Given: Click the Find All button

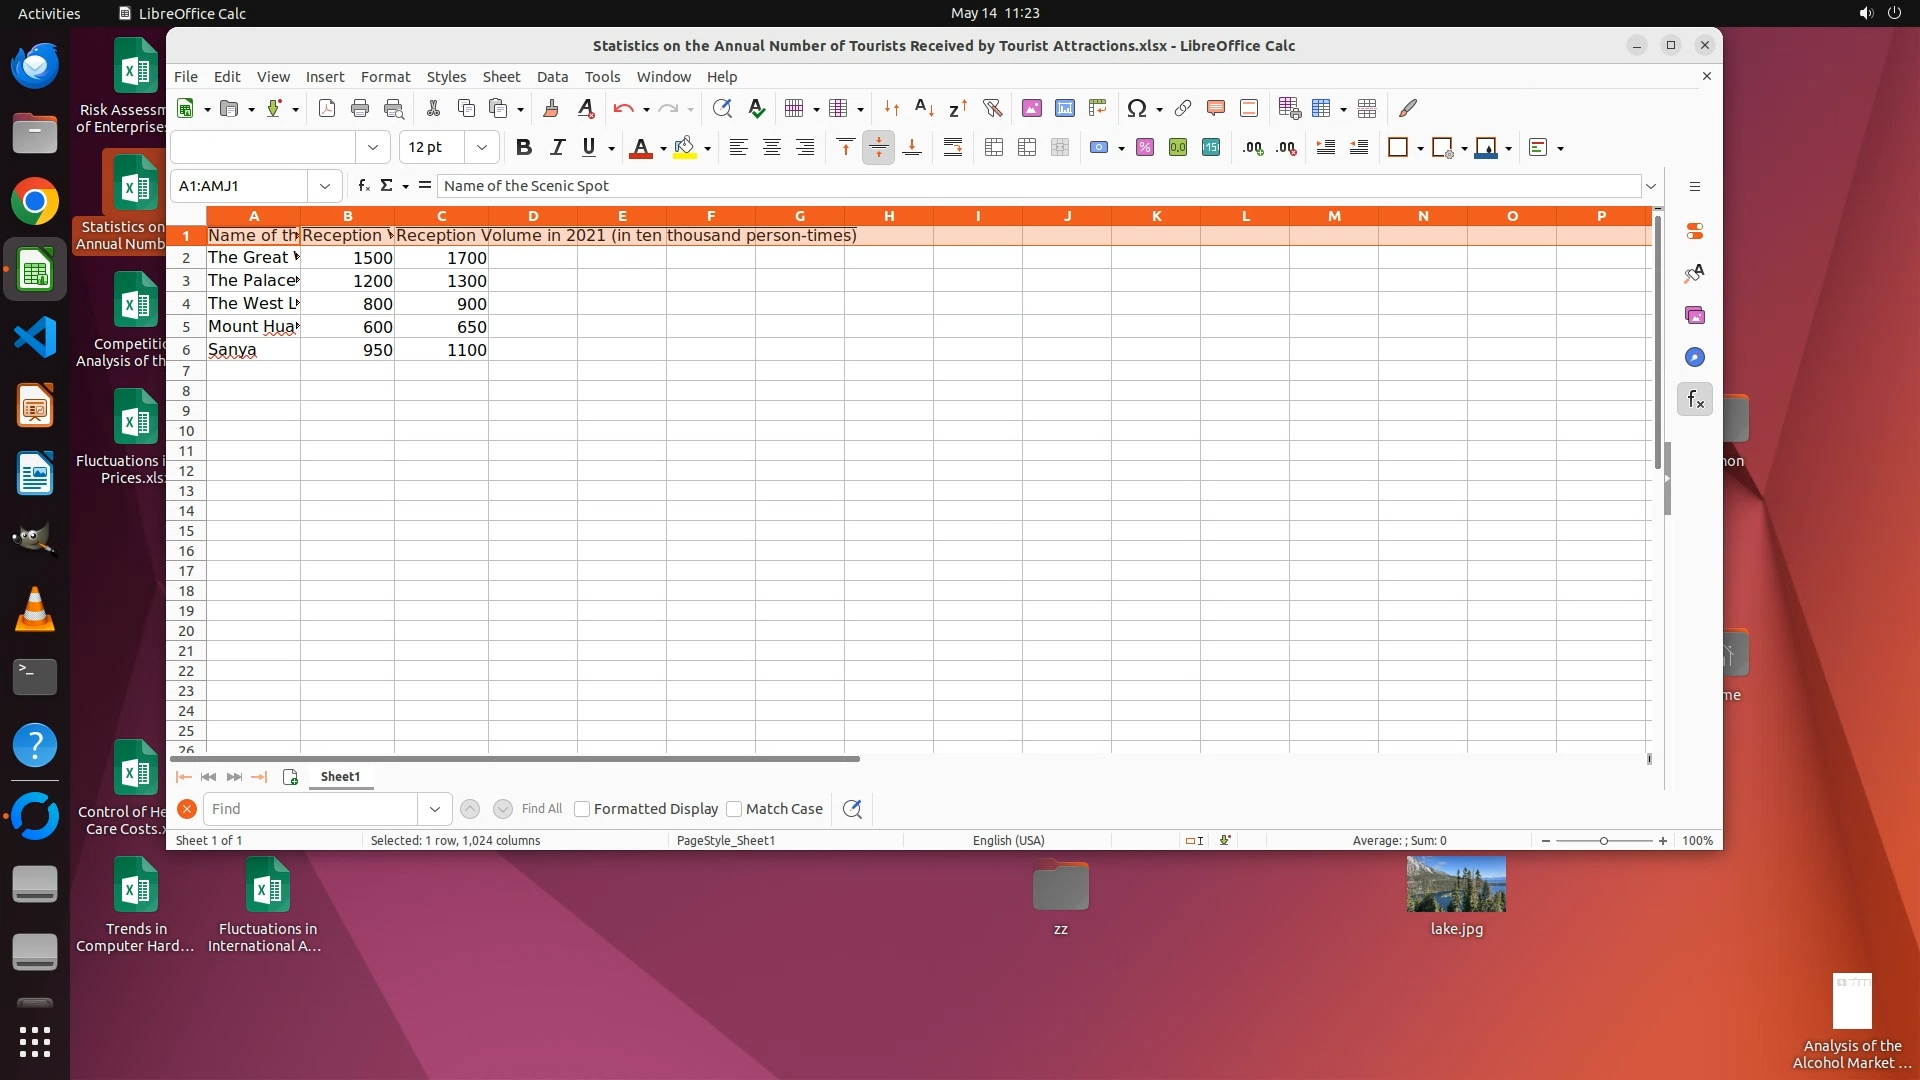Looking at the screenshot, I should point(542,809).
